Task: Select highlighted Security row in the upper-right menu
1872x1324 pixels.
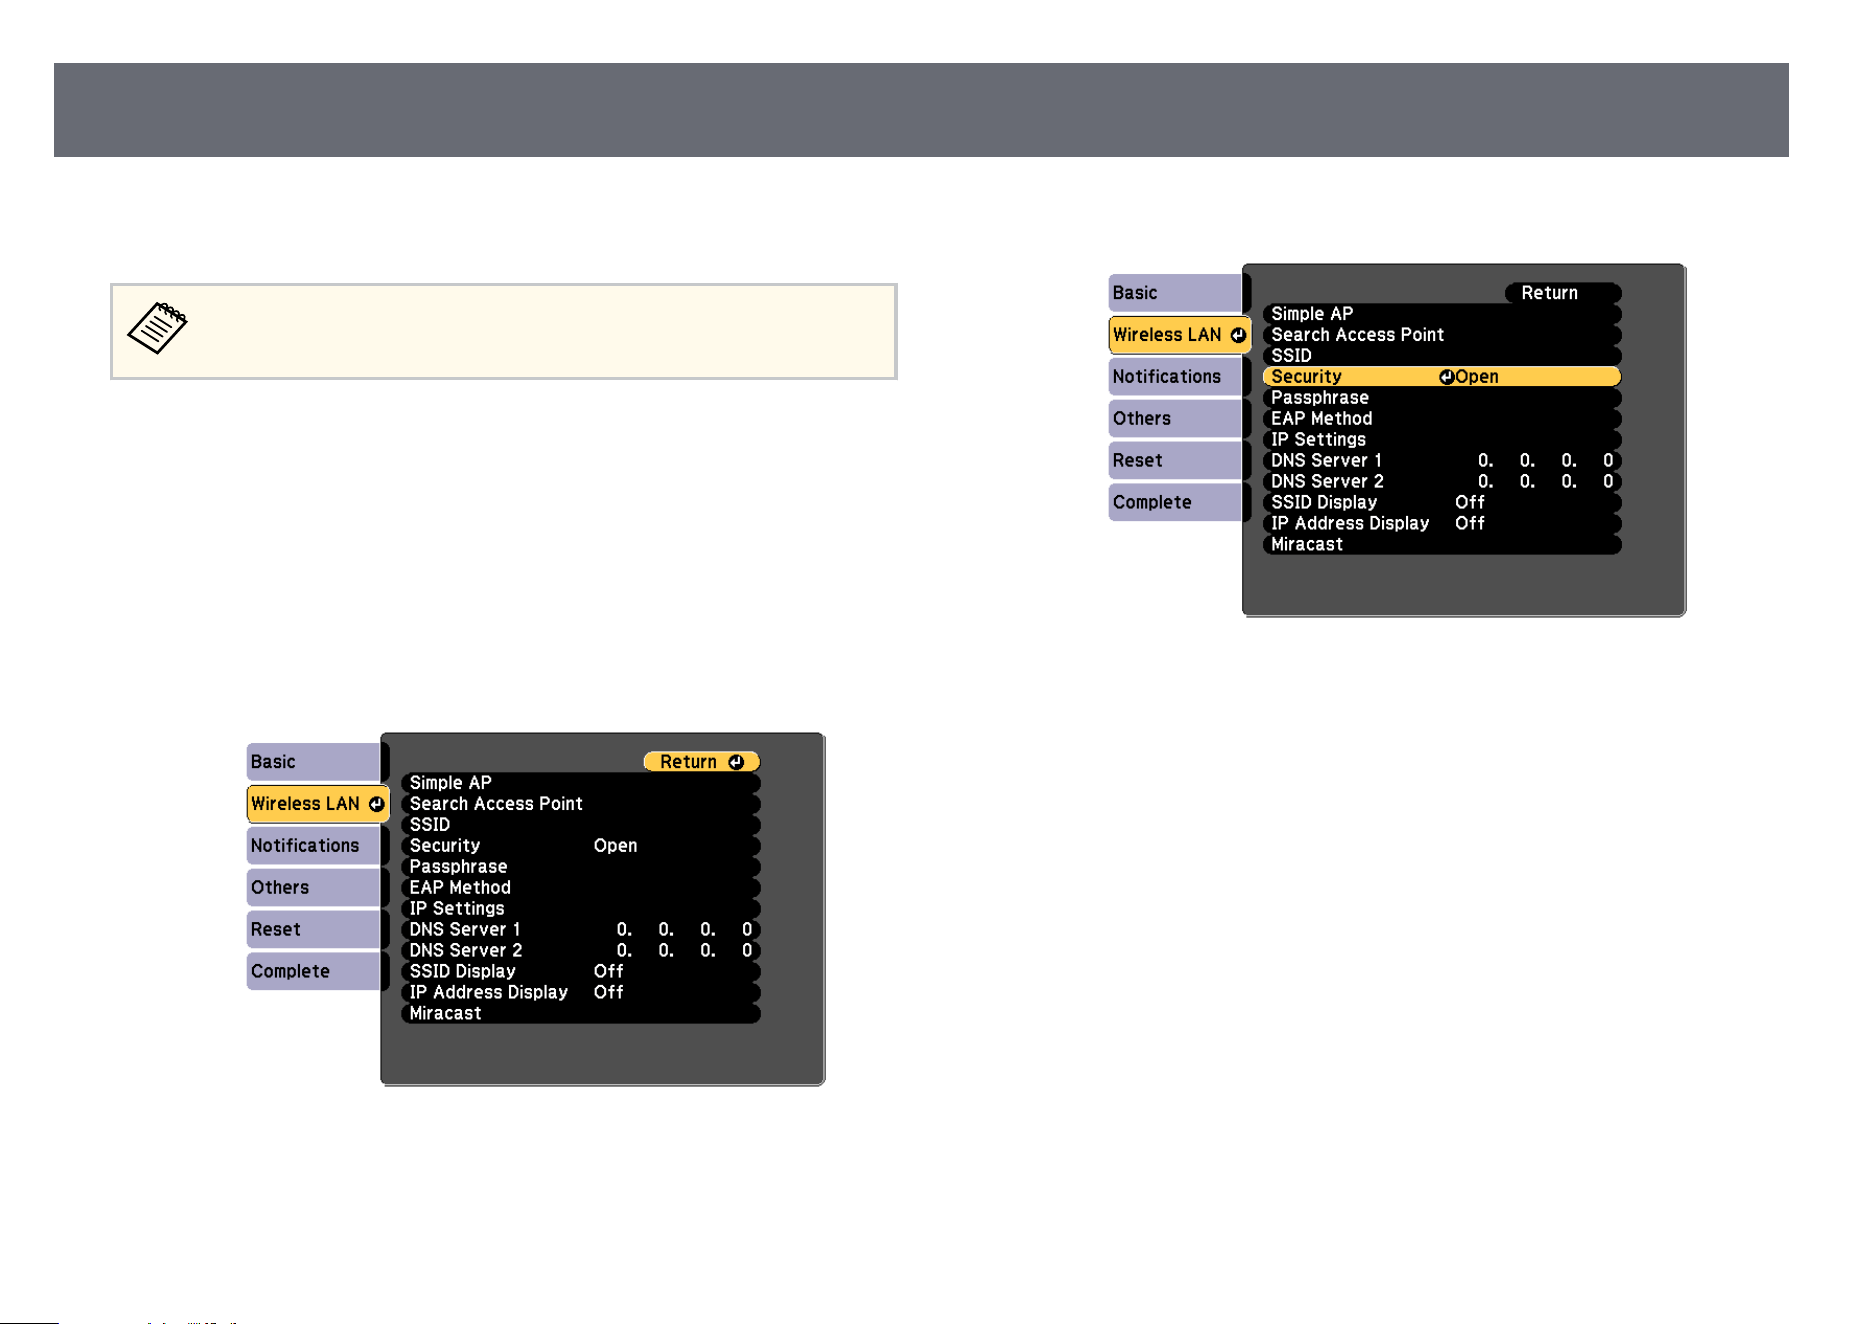Action: [x=1442, y=377]
